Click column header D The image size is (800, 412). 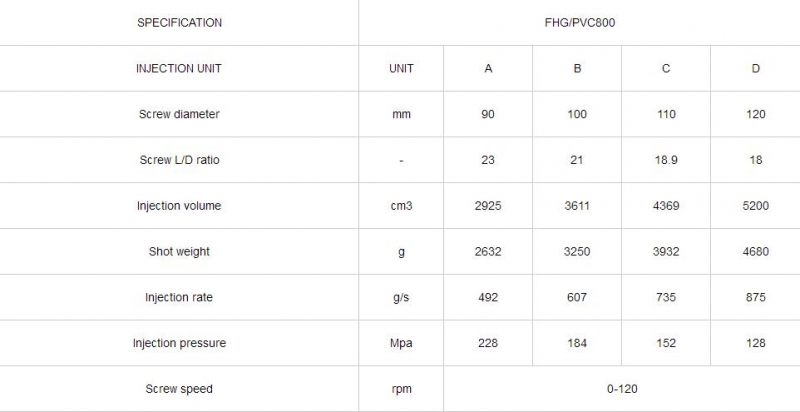click(x=756, y=68)
